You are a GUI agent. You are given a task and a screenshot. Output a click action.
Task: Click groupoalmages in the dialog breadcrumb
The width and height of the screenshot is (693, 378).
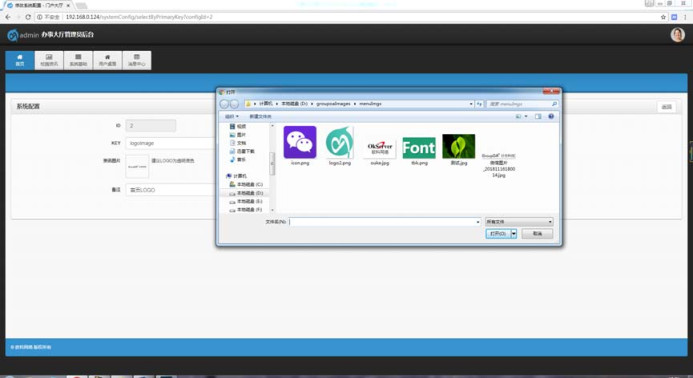point(333,104)
